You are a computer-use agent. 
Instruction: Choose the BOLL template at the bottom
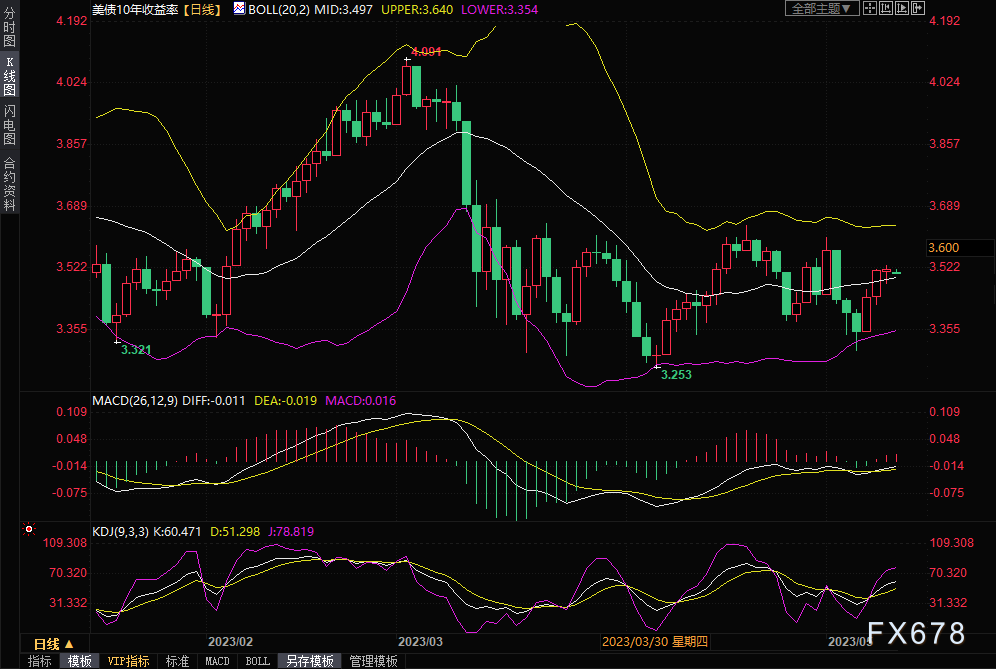[257, 661]
